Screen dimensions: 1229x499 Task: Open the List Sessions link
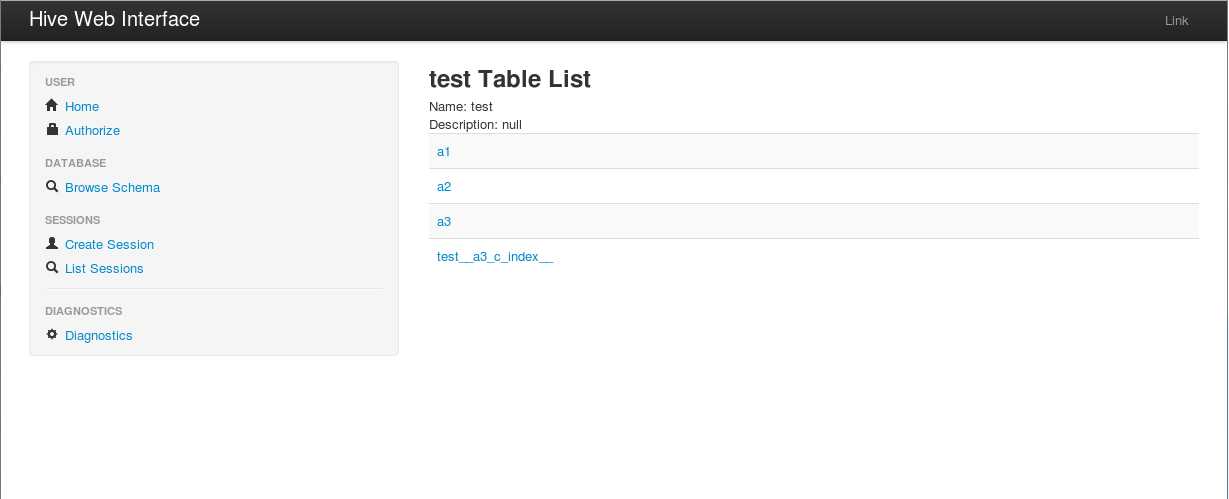click(x=104, y=268)
